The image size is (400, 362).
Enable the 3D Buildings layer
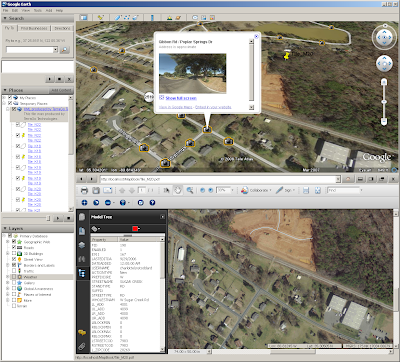[x=14, y=253]
